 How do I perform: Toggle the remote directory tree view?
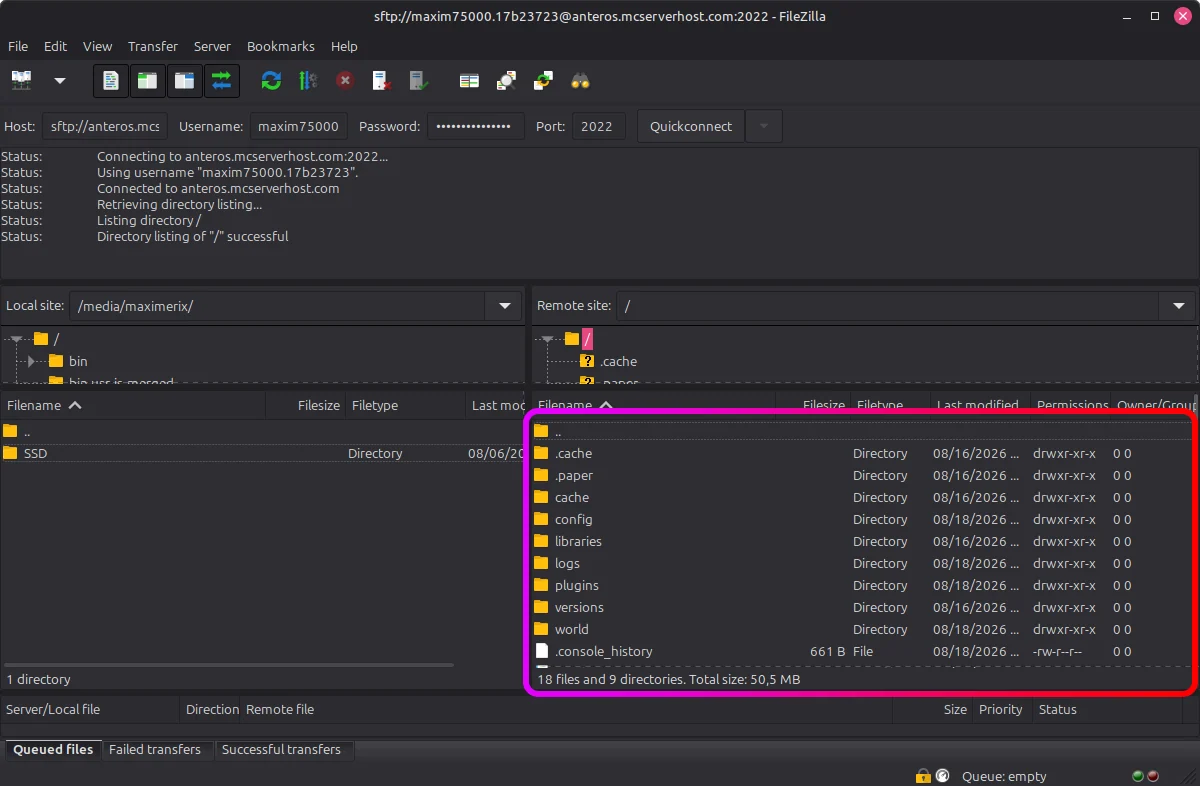tap(184, 81)
